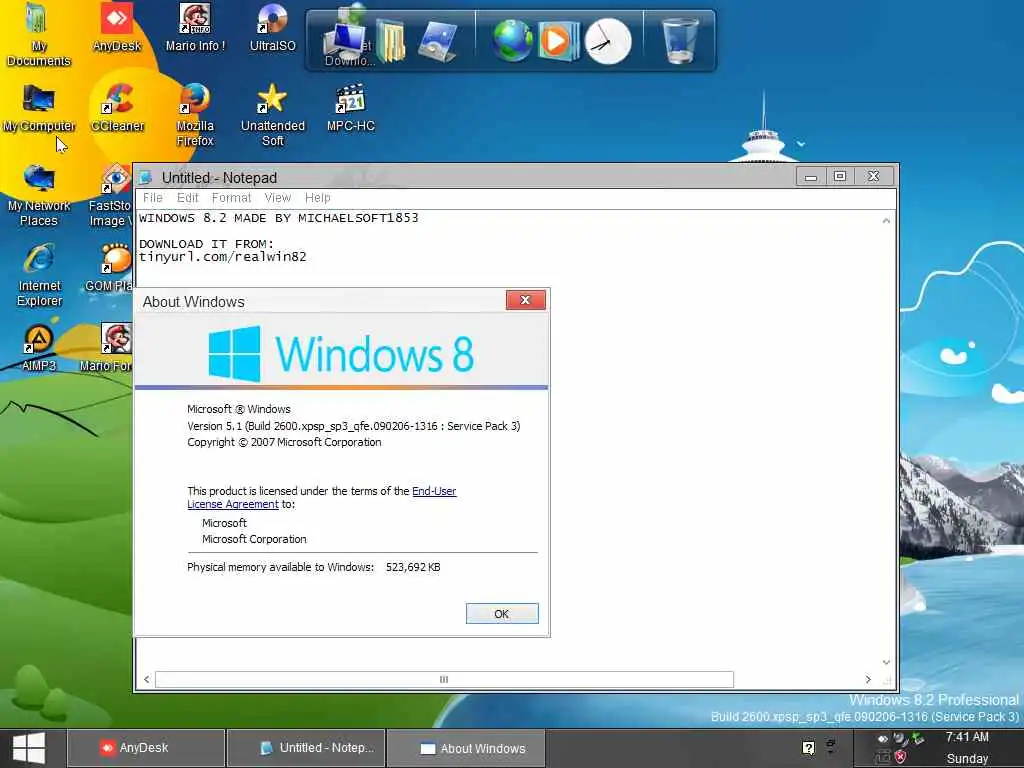Open the View menu in Notepad
The width and height of the screenshot is (1024, 768).
point(278,198)
